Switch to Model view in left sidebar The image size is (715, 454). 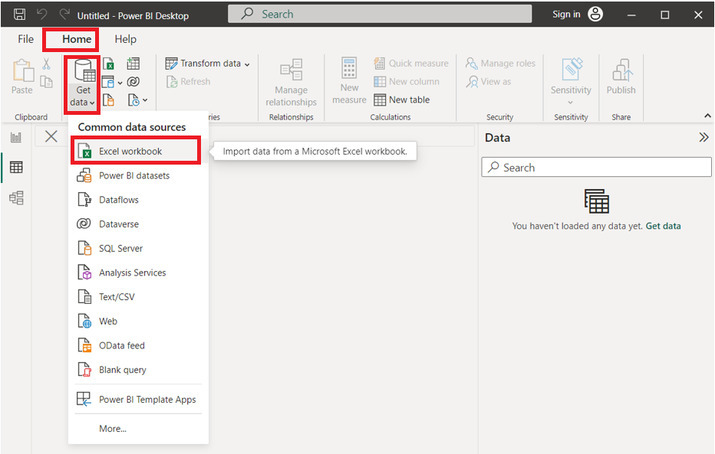tap(16, 198)
